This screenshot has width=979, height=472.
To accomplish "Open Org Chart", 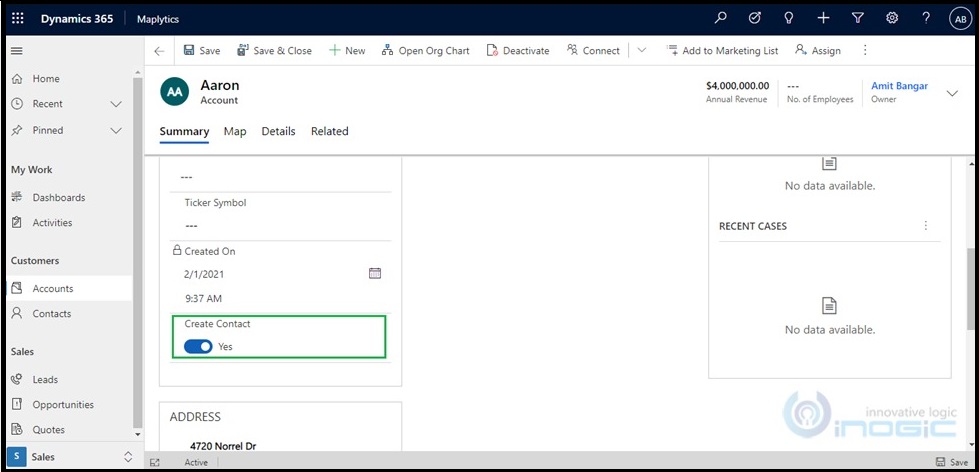I will (425, 51).
